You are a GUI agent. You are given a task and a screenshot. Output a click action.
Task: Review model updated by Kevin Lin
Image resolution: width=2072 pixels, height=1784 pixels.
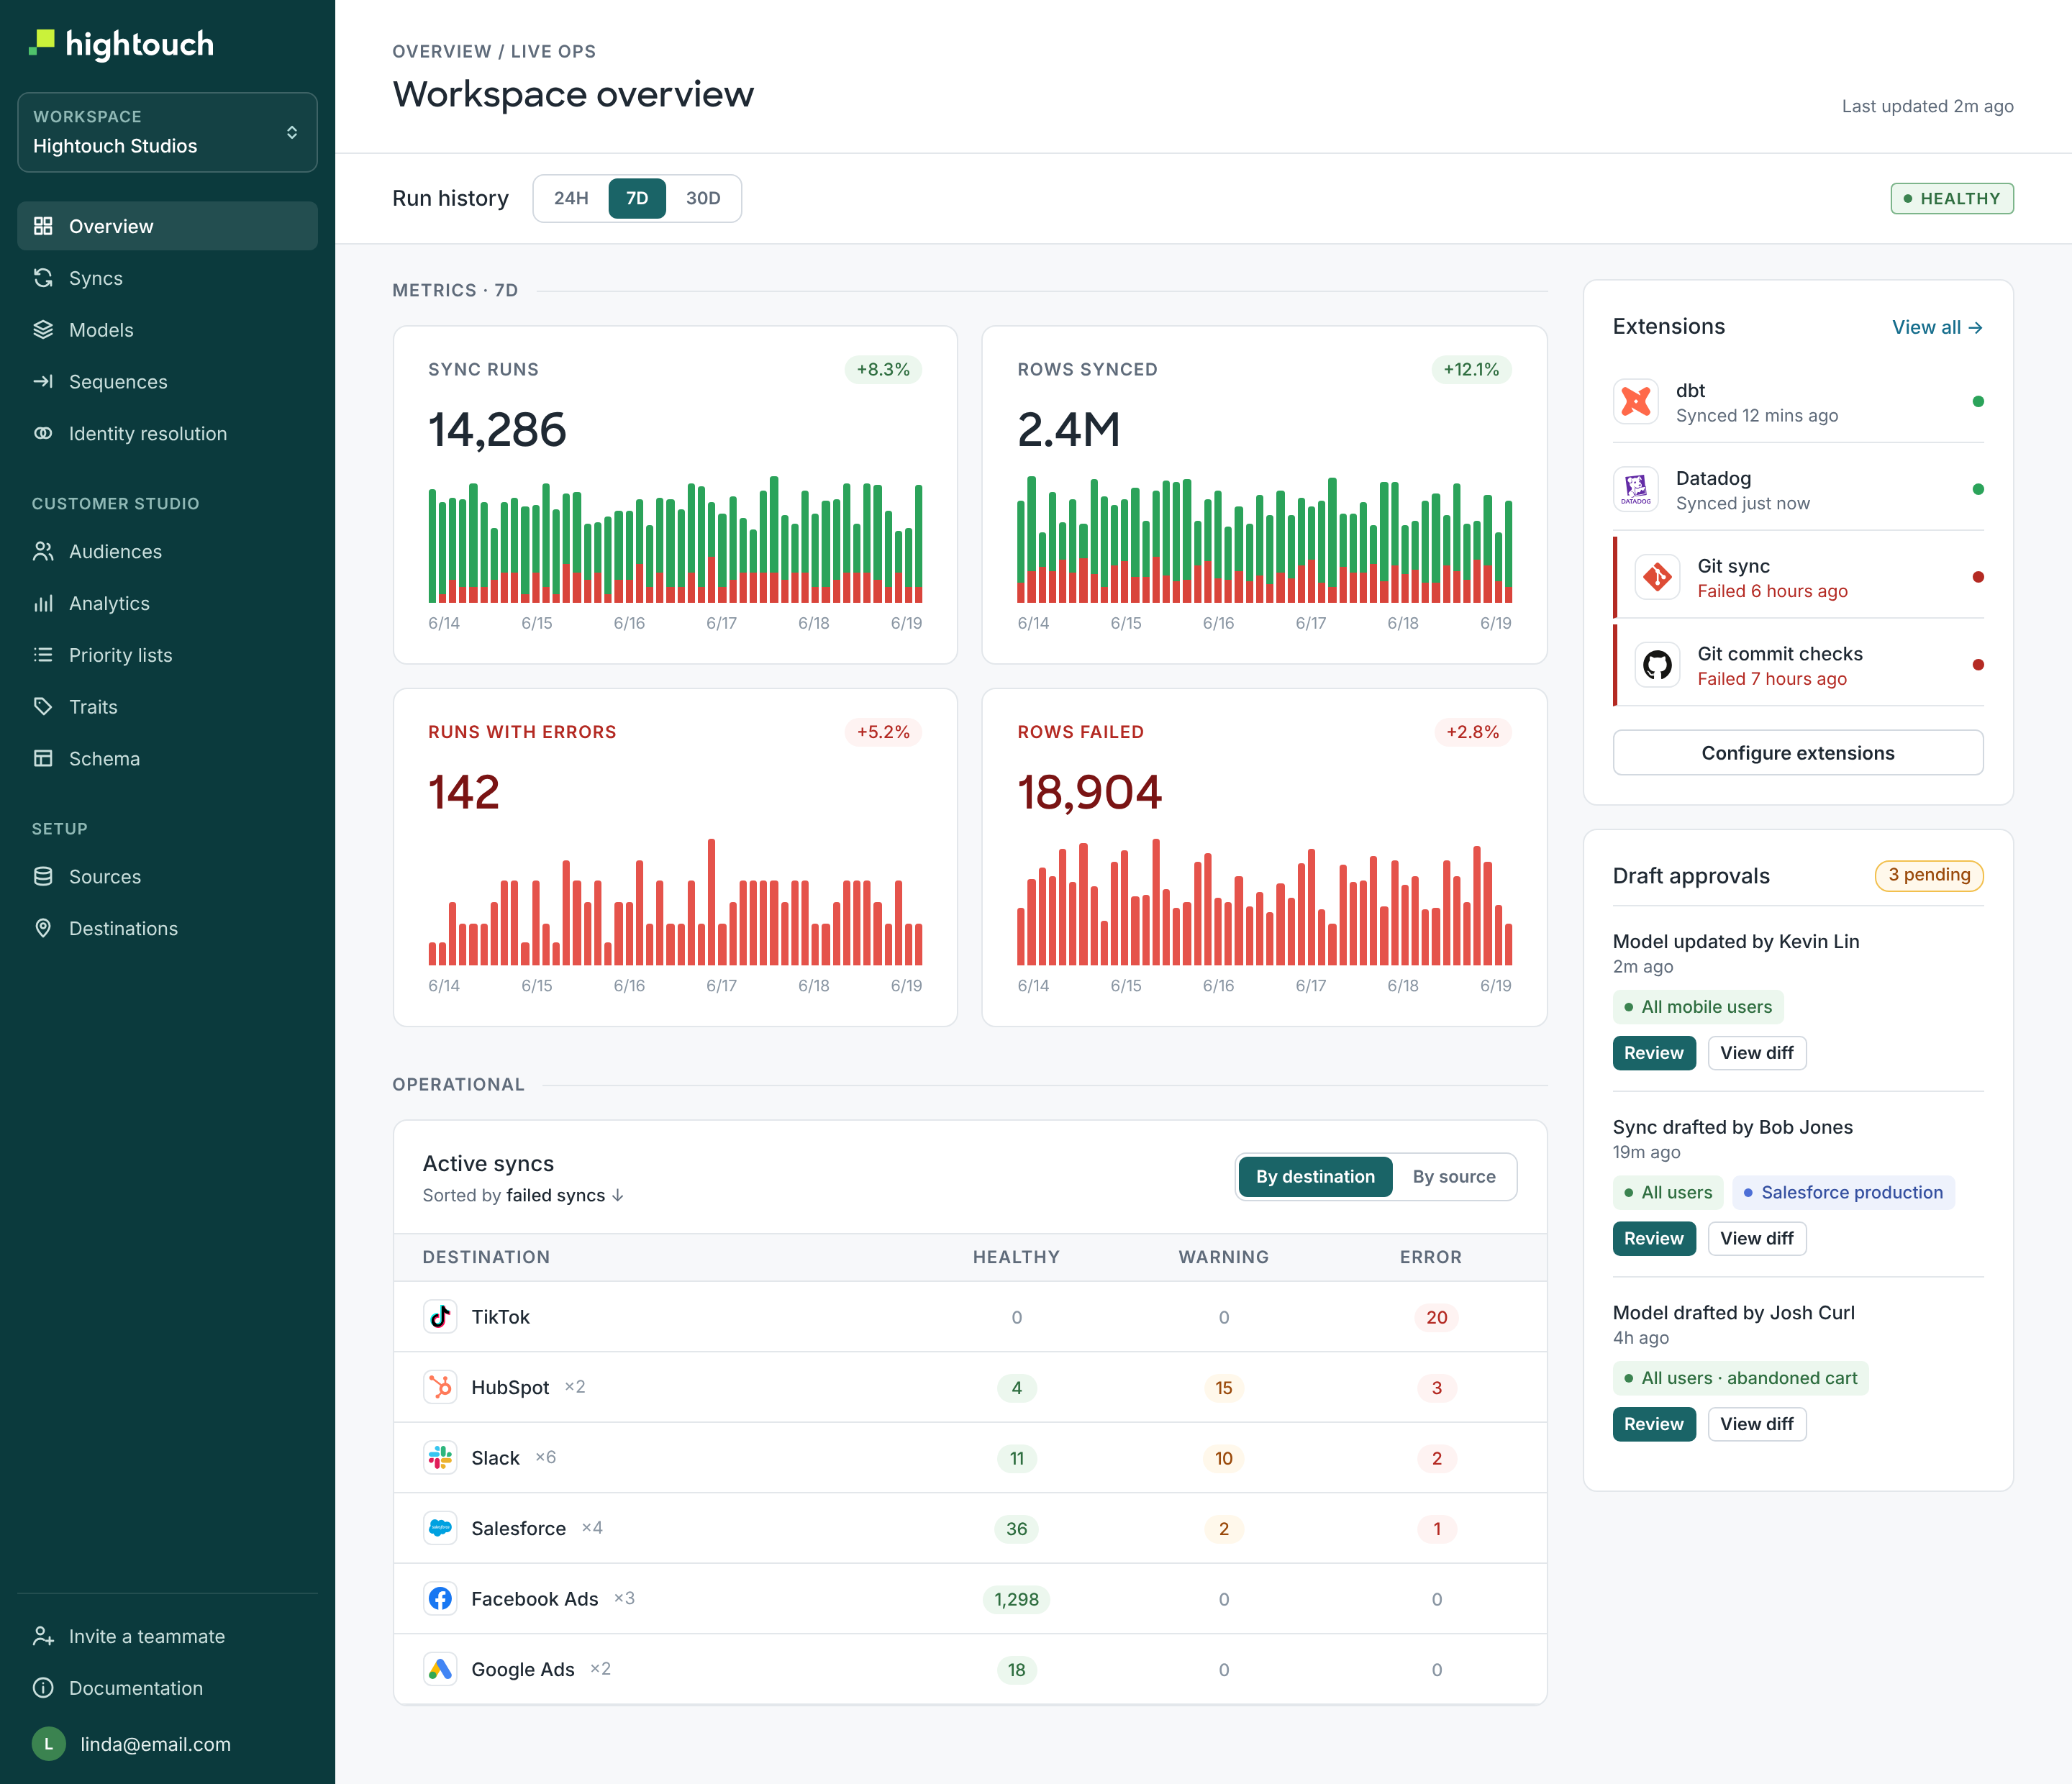[x=1654, y=1053]
